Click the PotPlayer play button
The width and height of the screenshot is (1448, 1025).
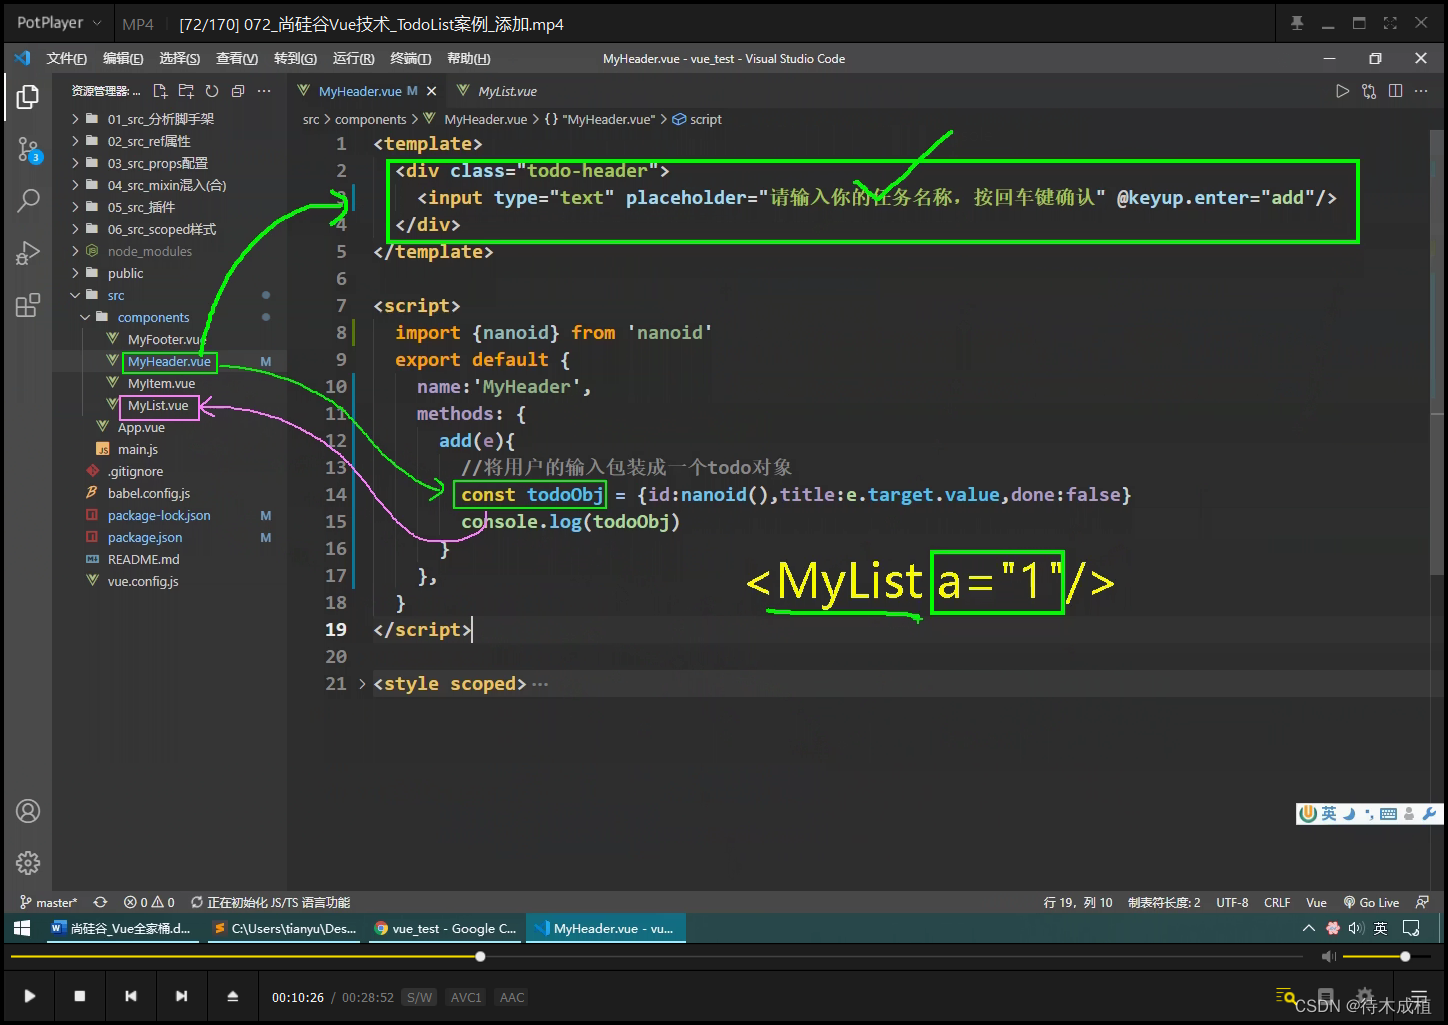tap(30, 996)
